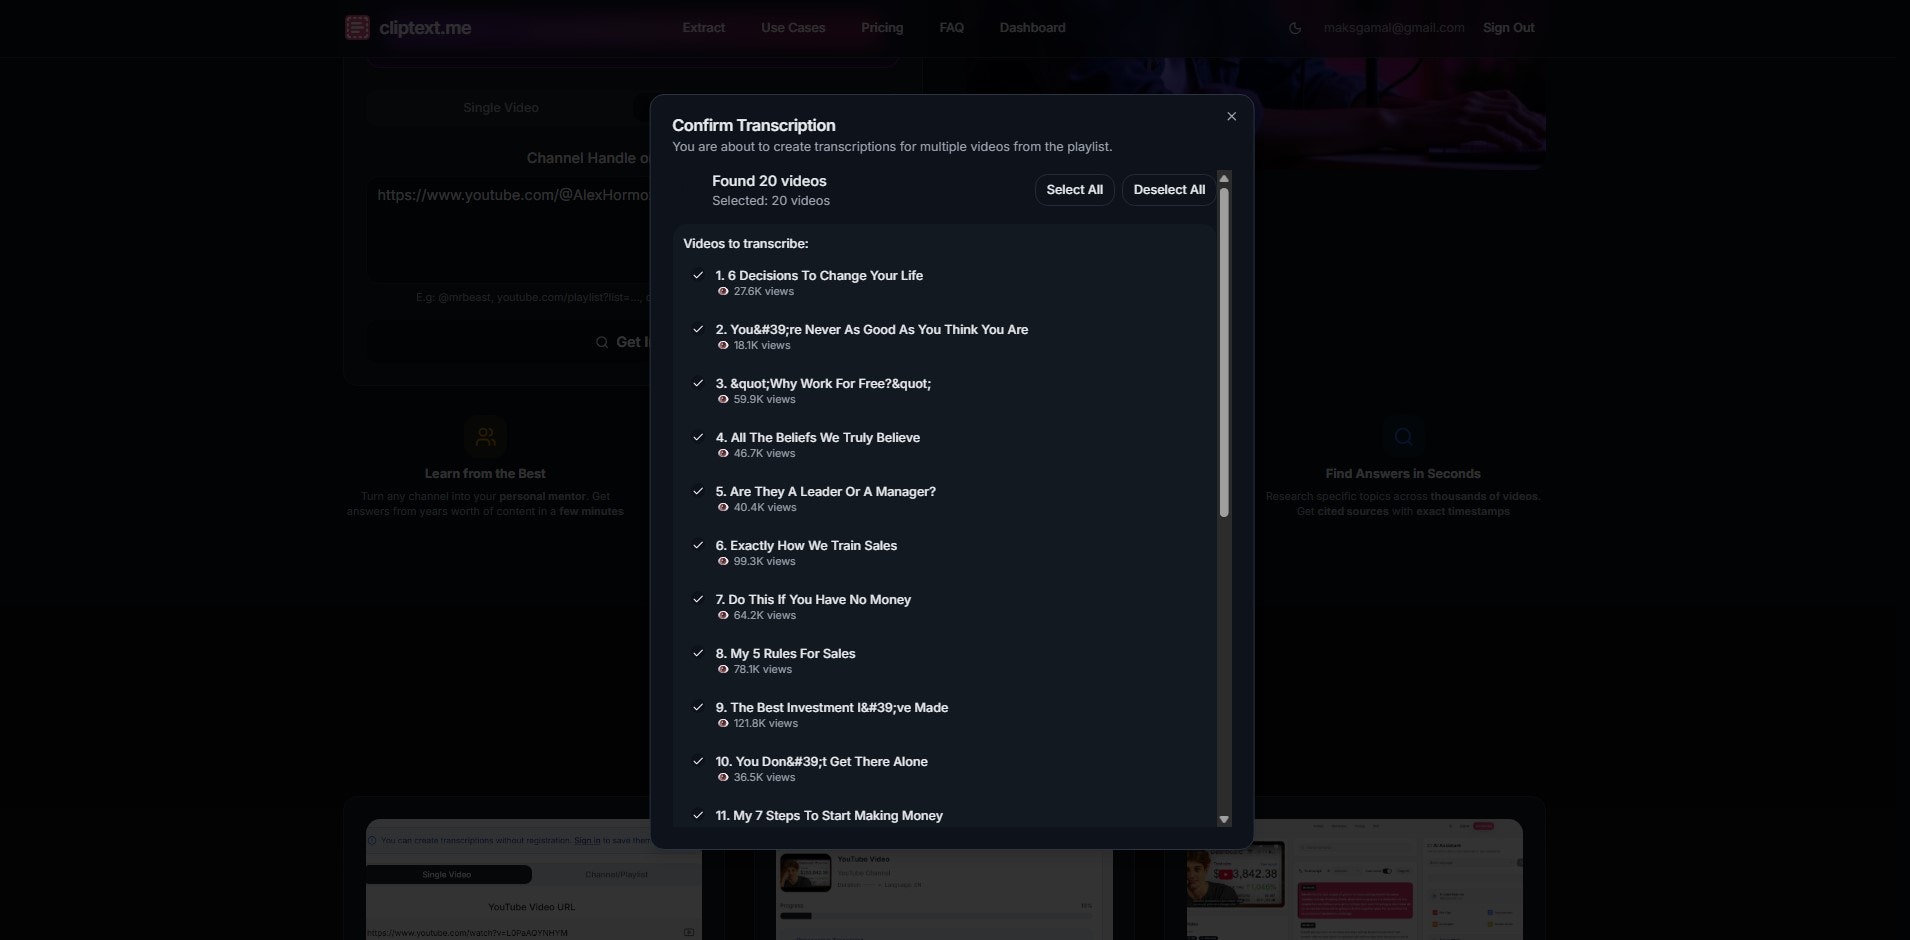The height and width of the screenshot is (940, 1910).
Task: Deselect the "Why Work For Free?" video checkbox
Action: click(698, 383)
